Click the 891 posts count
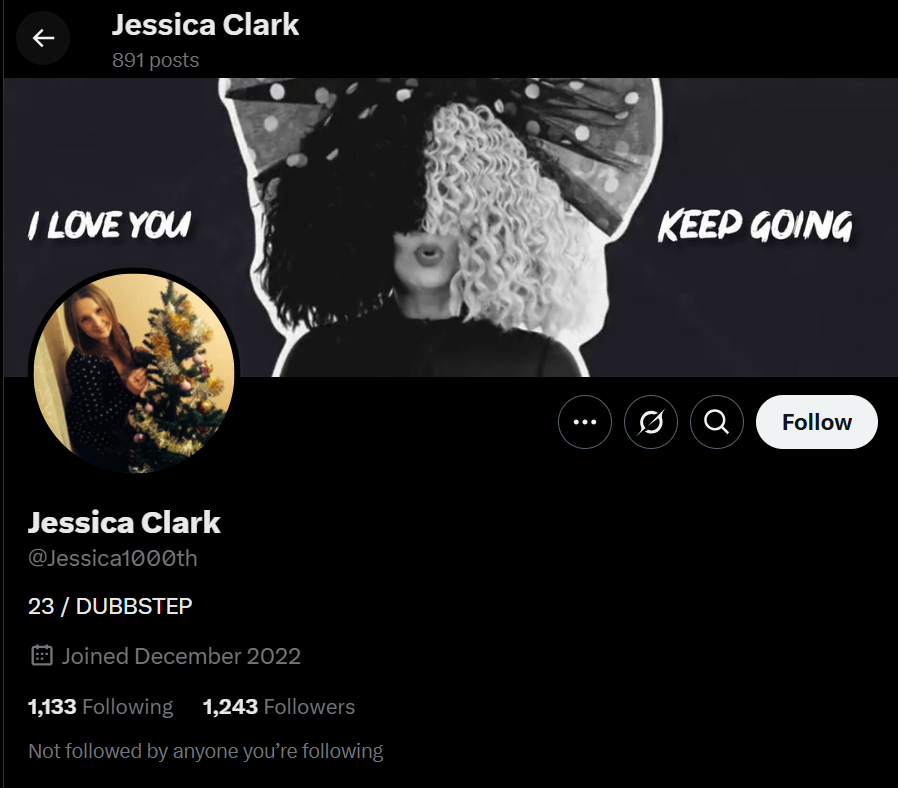This screenshot has width=898, height=788. pos(156,60)
